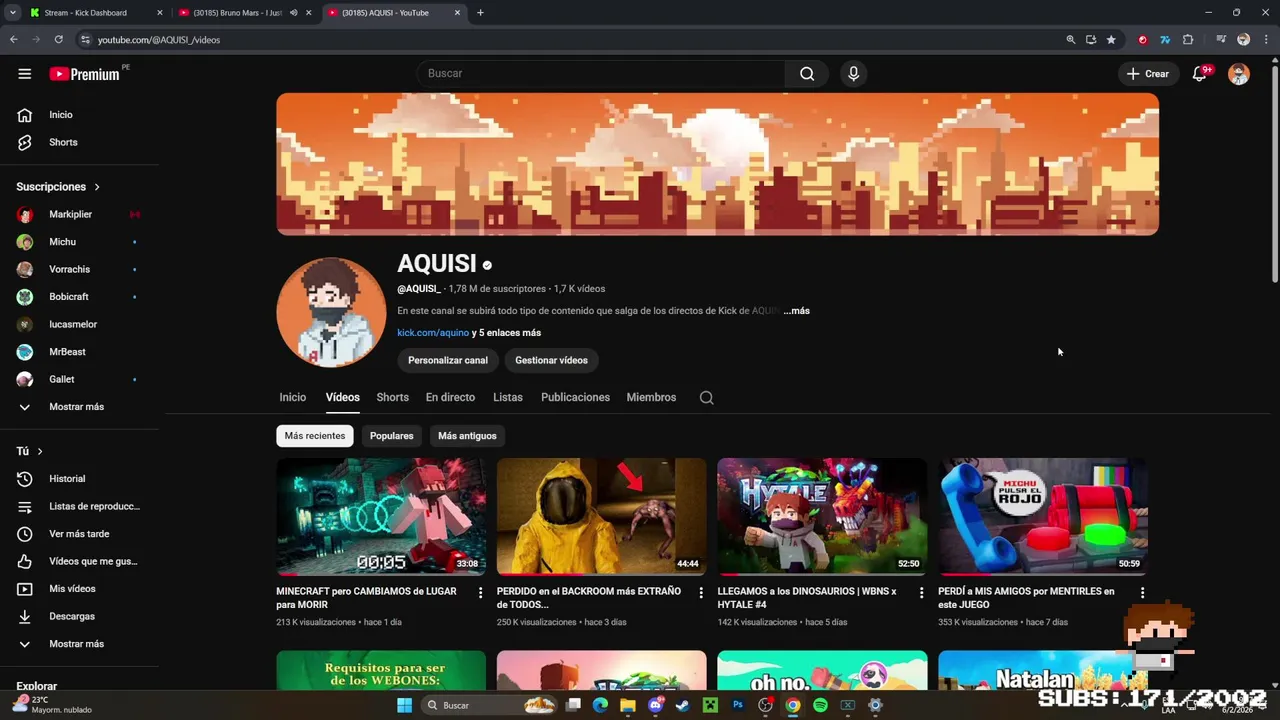Open the Suscripciones section arrow
This screenshot has width=1280, height=720.
click(x=97, y=187)
